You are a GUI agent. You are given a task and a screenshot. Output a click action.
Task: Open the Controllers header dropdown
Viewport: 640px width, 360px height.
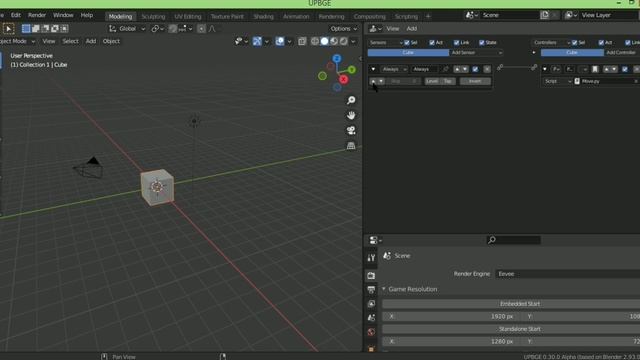pyautogui.click(x=551, y=42)
